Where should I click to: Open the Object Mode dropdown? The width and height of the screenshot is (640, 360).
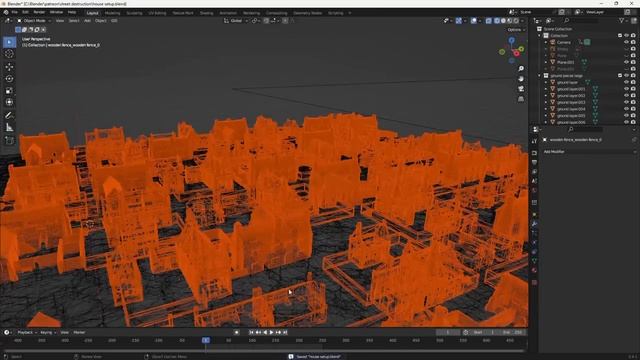coord(34,20)
